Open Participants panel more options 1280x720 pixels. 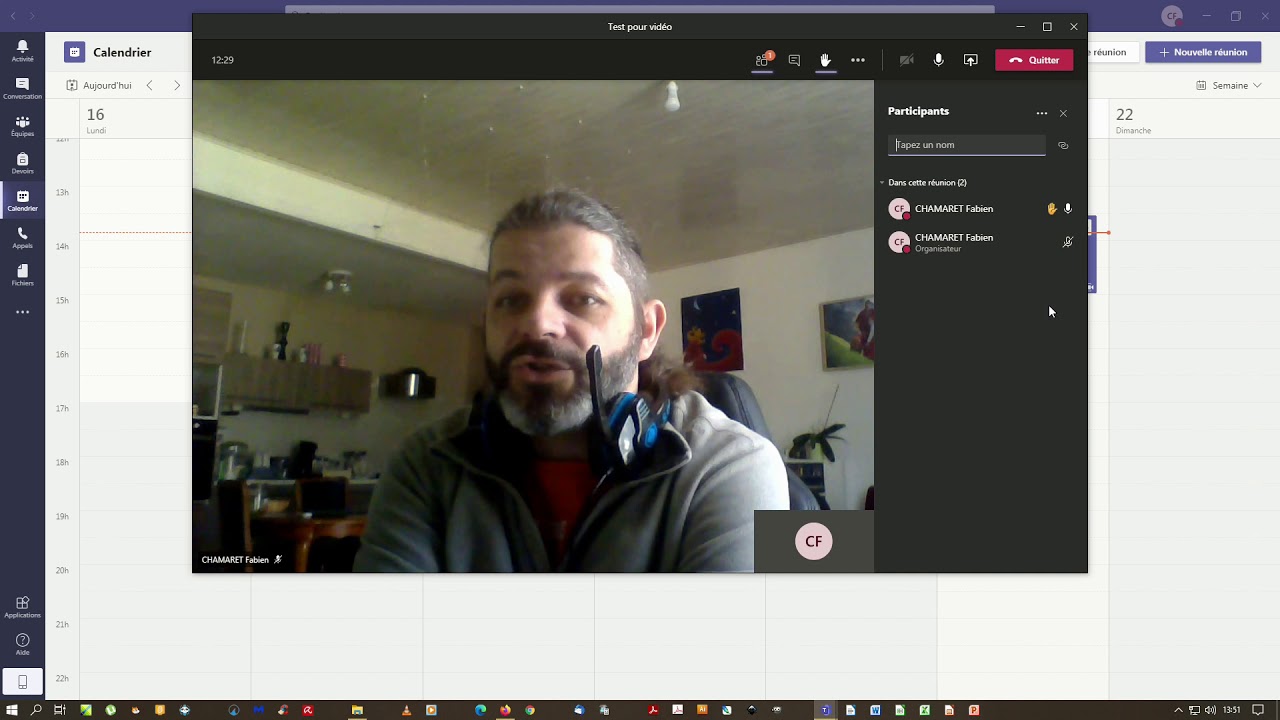1042,113
